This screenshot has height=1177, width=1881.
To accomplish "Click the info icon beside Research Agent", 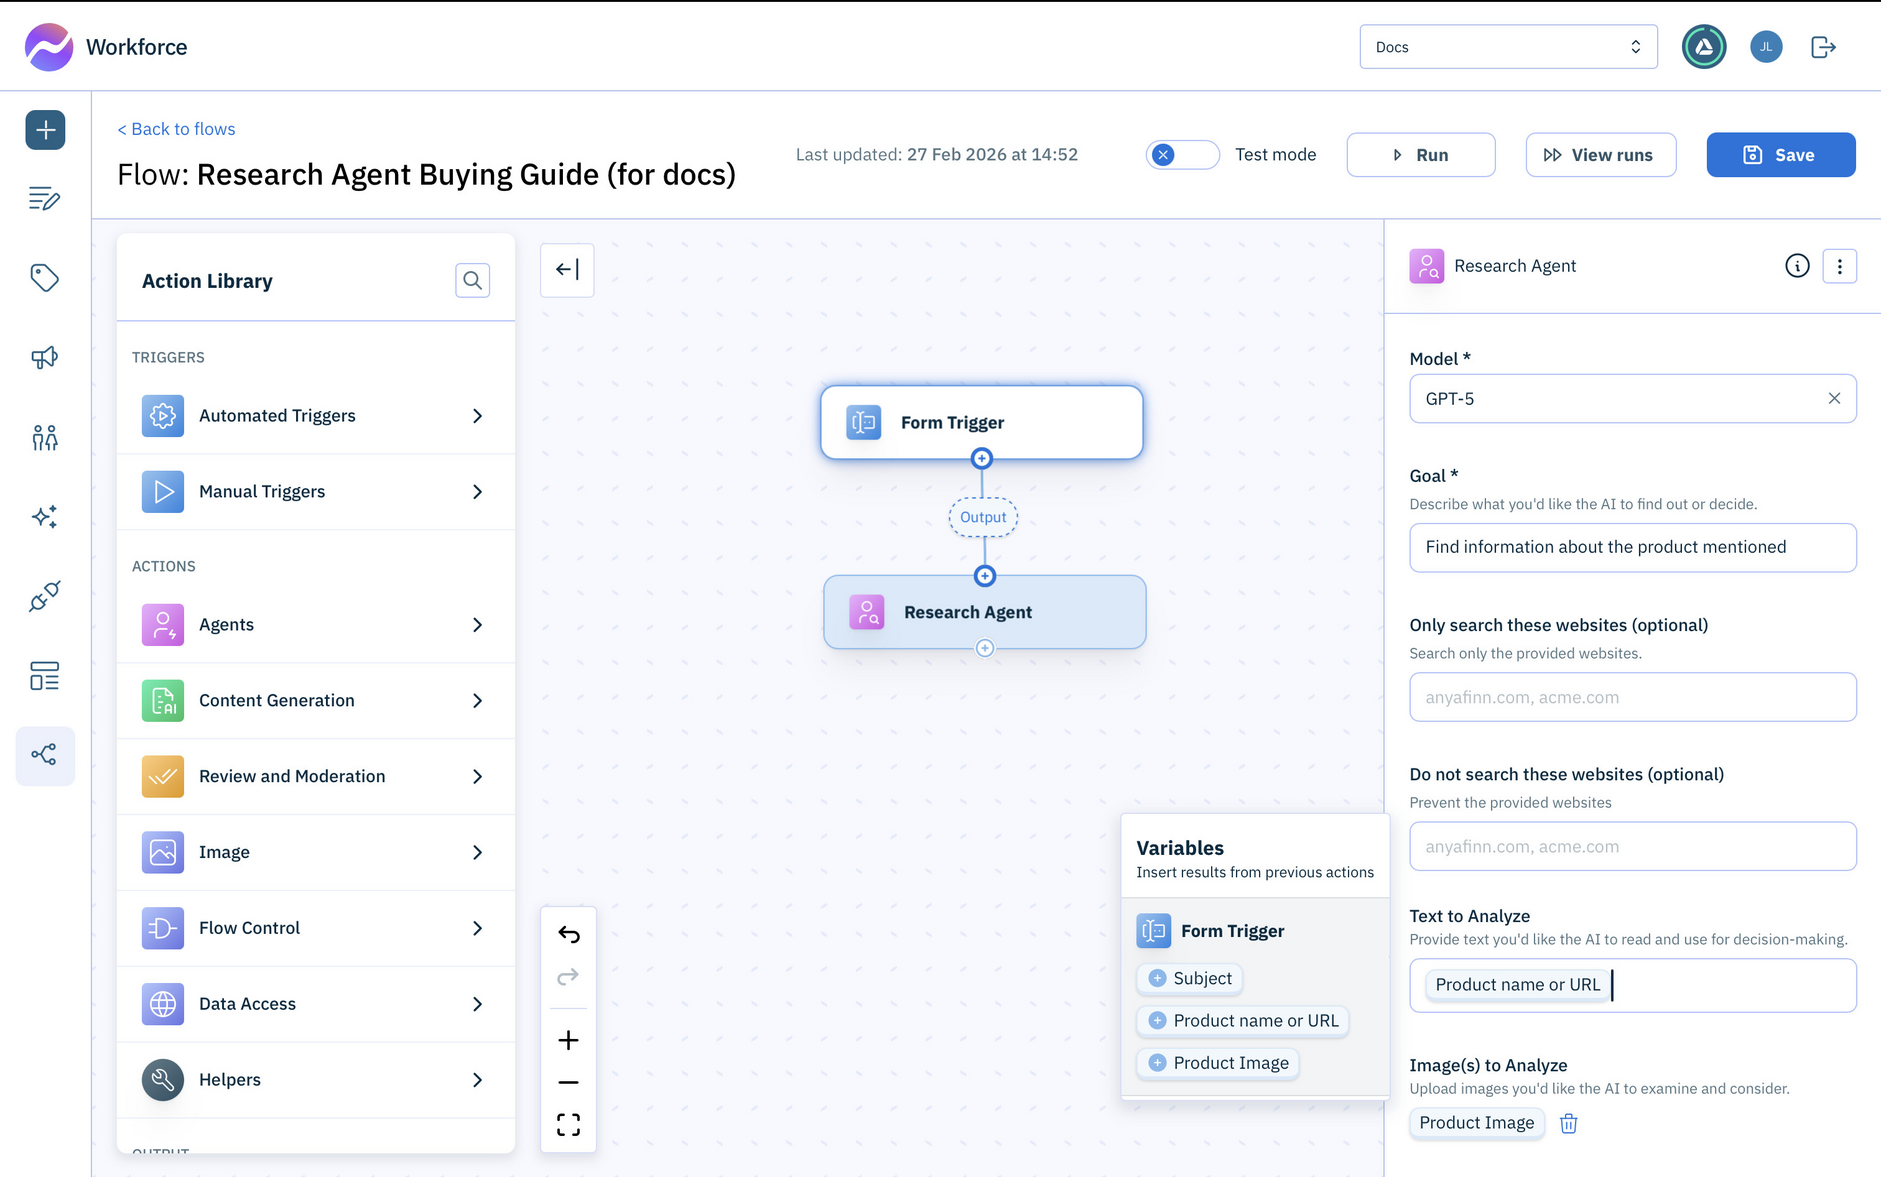I will (1797, 266).
